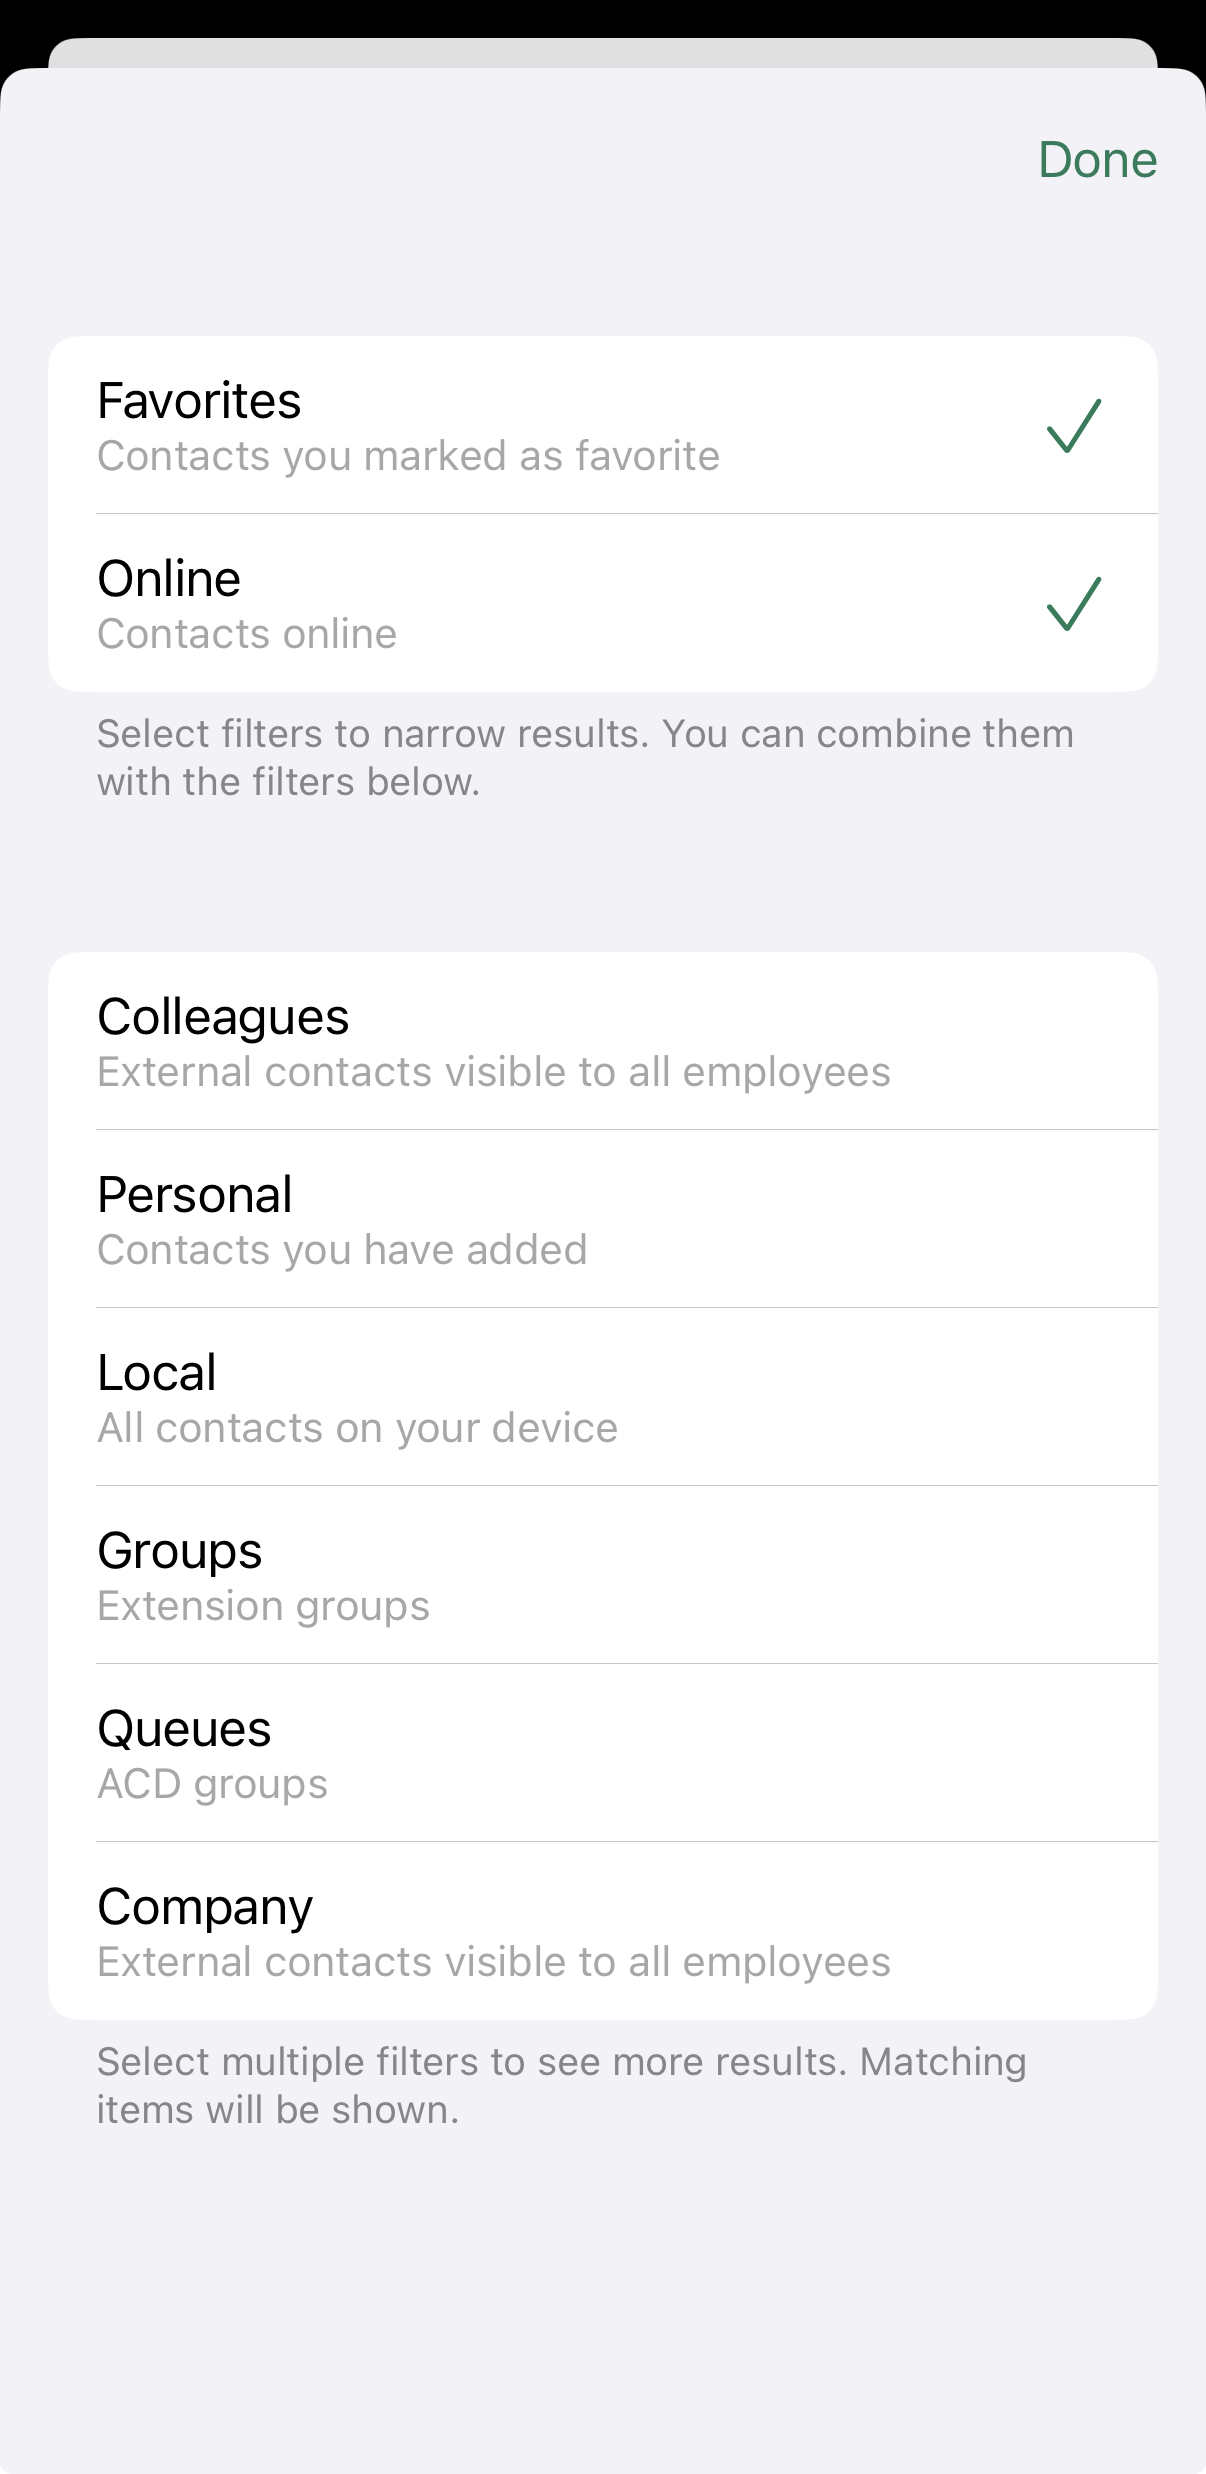This screenshot has height=2474, width=1206.
Task: Turn on the Local contacts filter
Action: coord(602,1397)
